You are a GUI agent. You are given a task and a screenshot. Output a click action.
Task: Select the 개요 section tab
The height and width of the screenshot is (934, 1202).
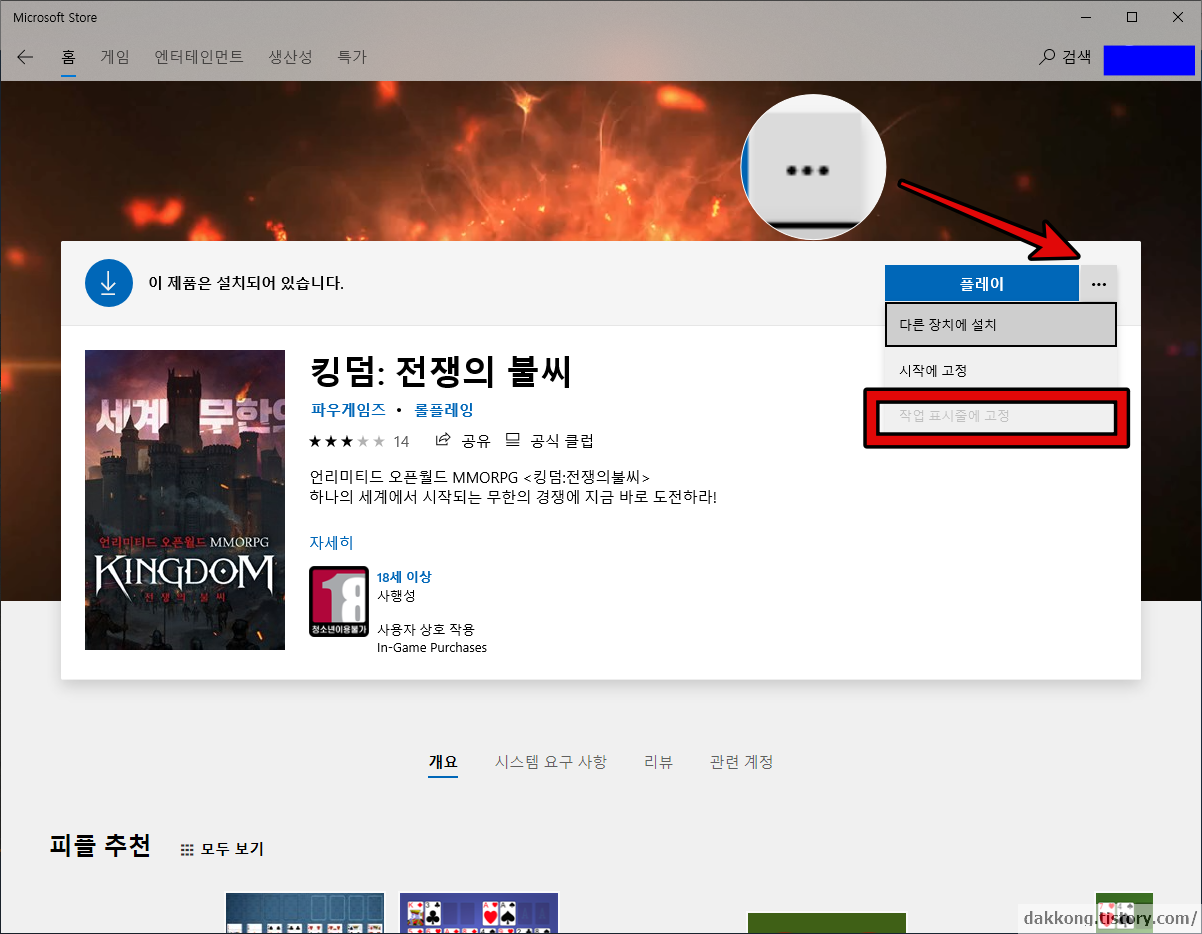tap(443, 762)
